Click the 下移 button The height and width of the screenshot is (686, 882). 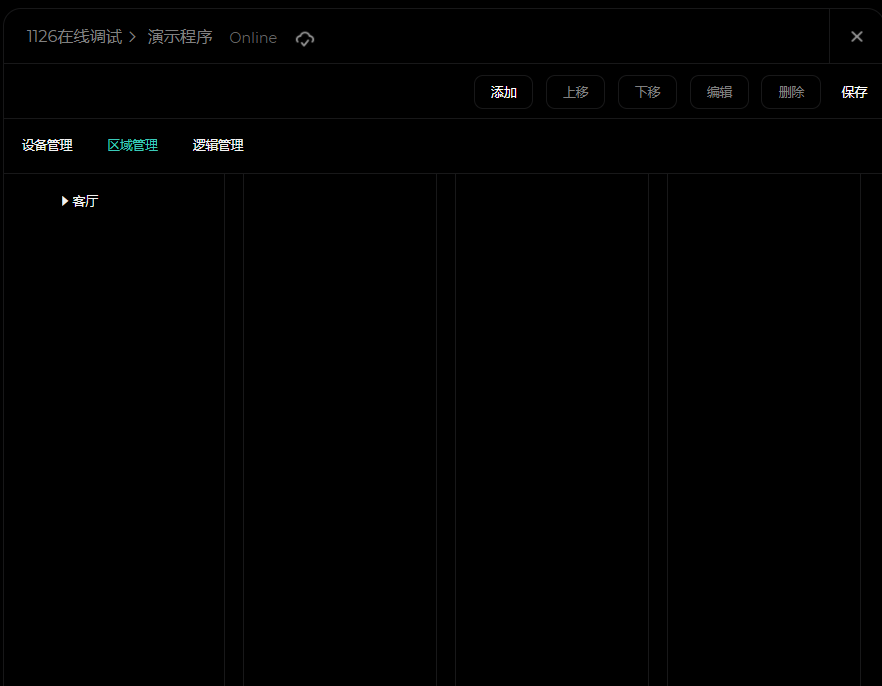647,92
